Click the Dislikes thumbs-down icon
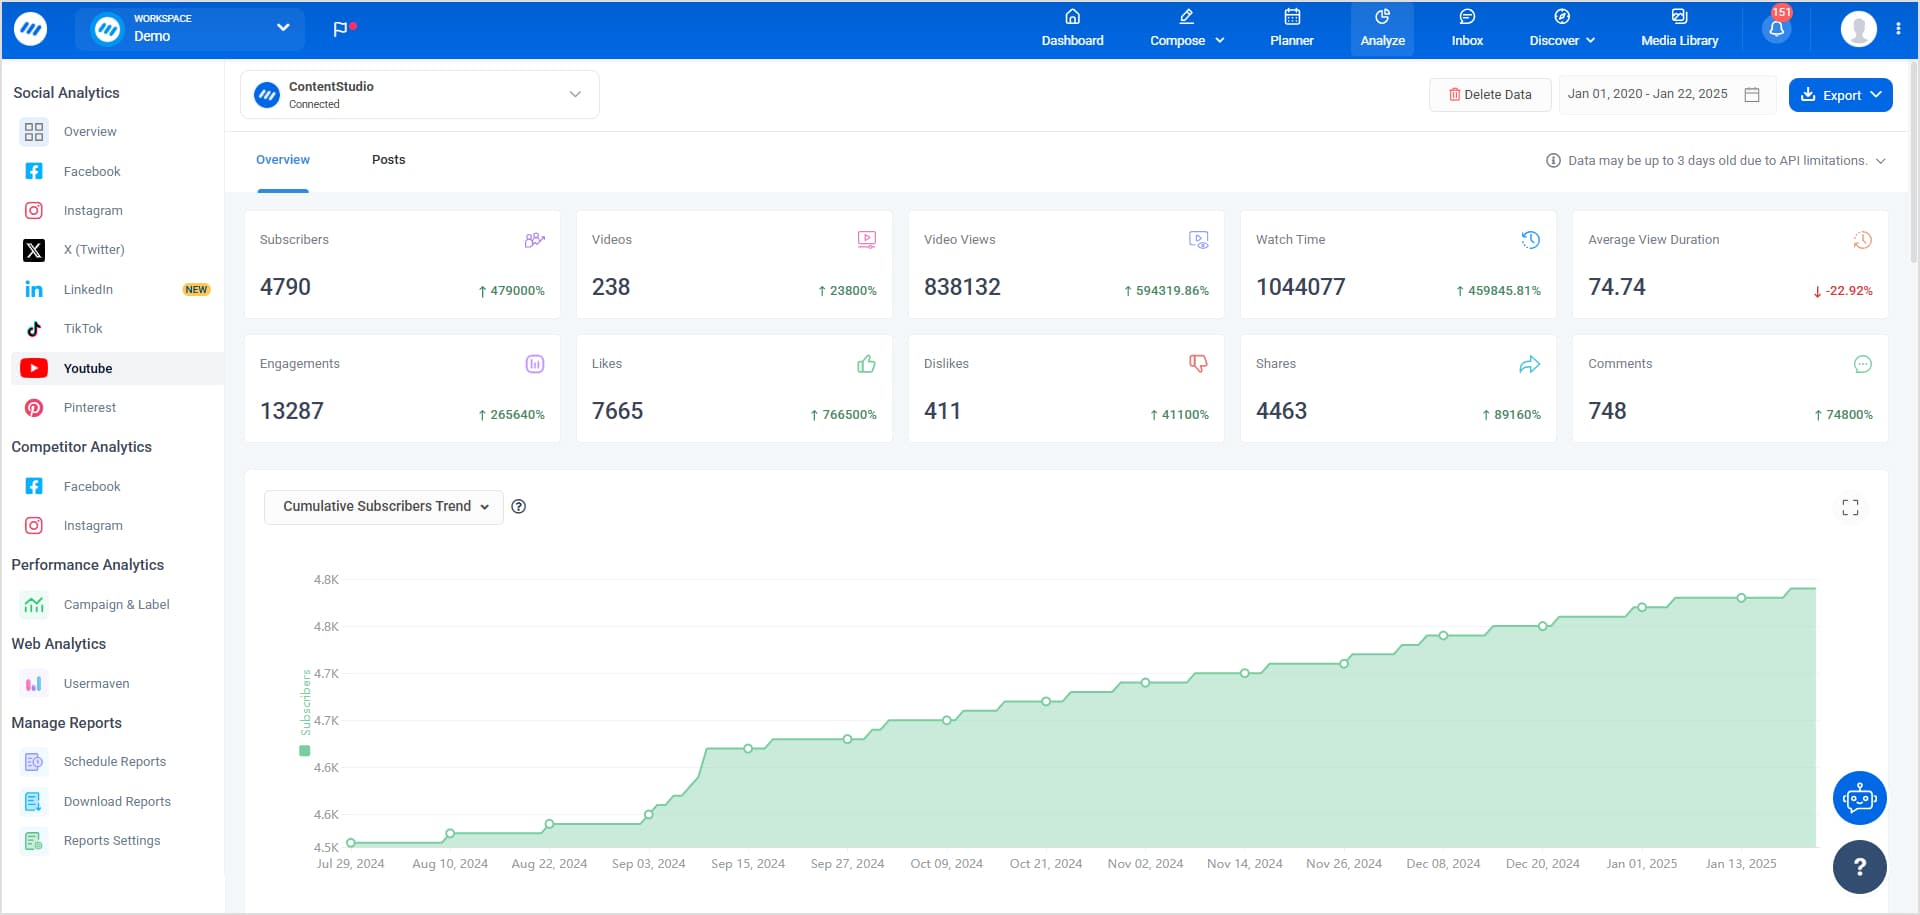1920x915 pixels. 1198,364
